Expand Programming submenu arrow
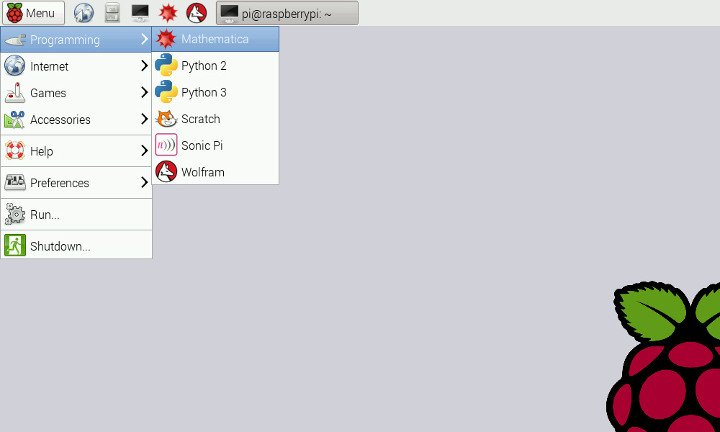Screen dimensions: 720x432 [x=144, y=39]
